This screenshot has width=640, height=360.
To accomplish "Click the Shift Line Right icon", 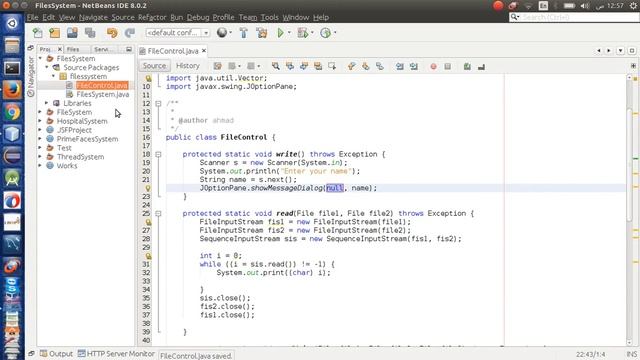I will (413, 66).
